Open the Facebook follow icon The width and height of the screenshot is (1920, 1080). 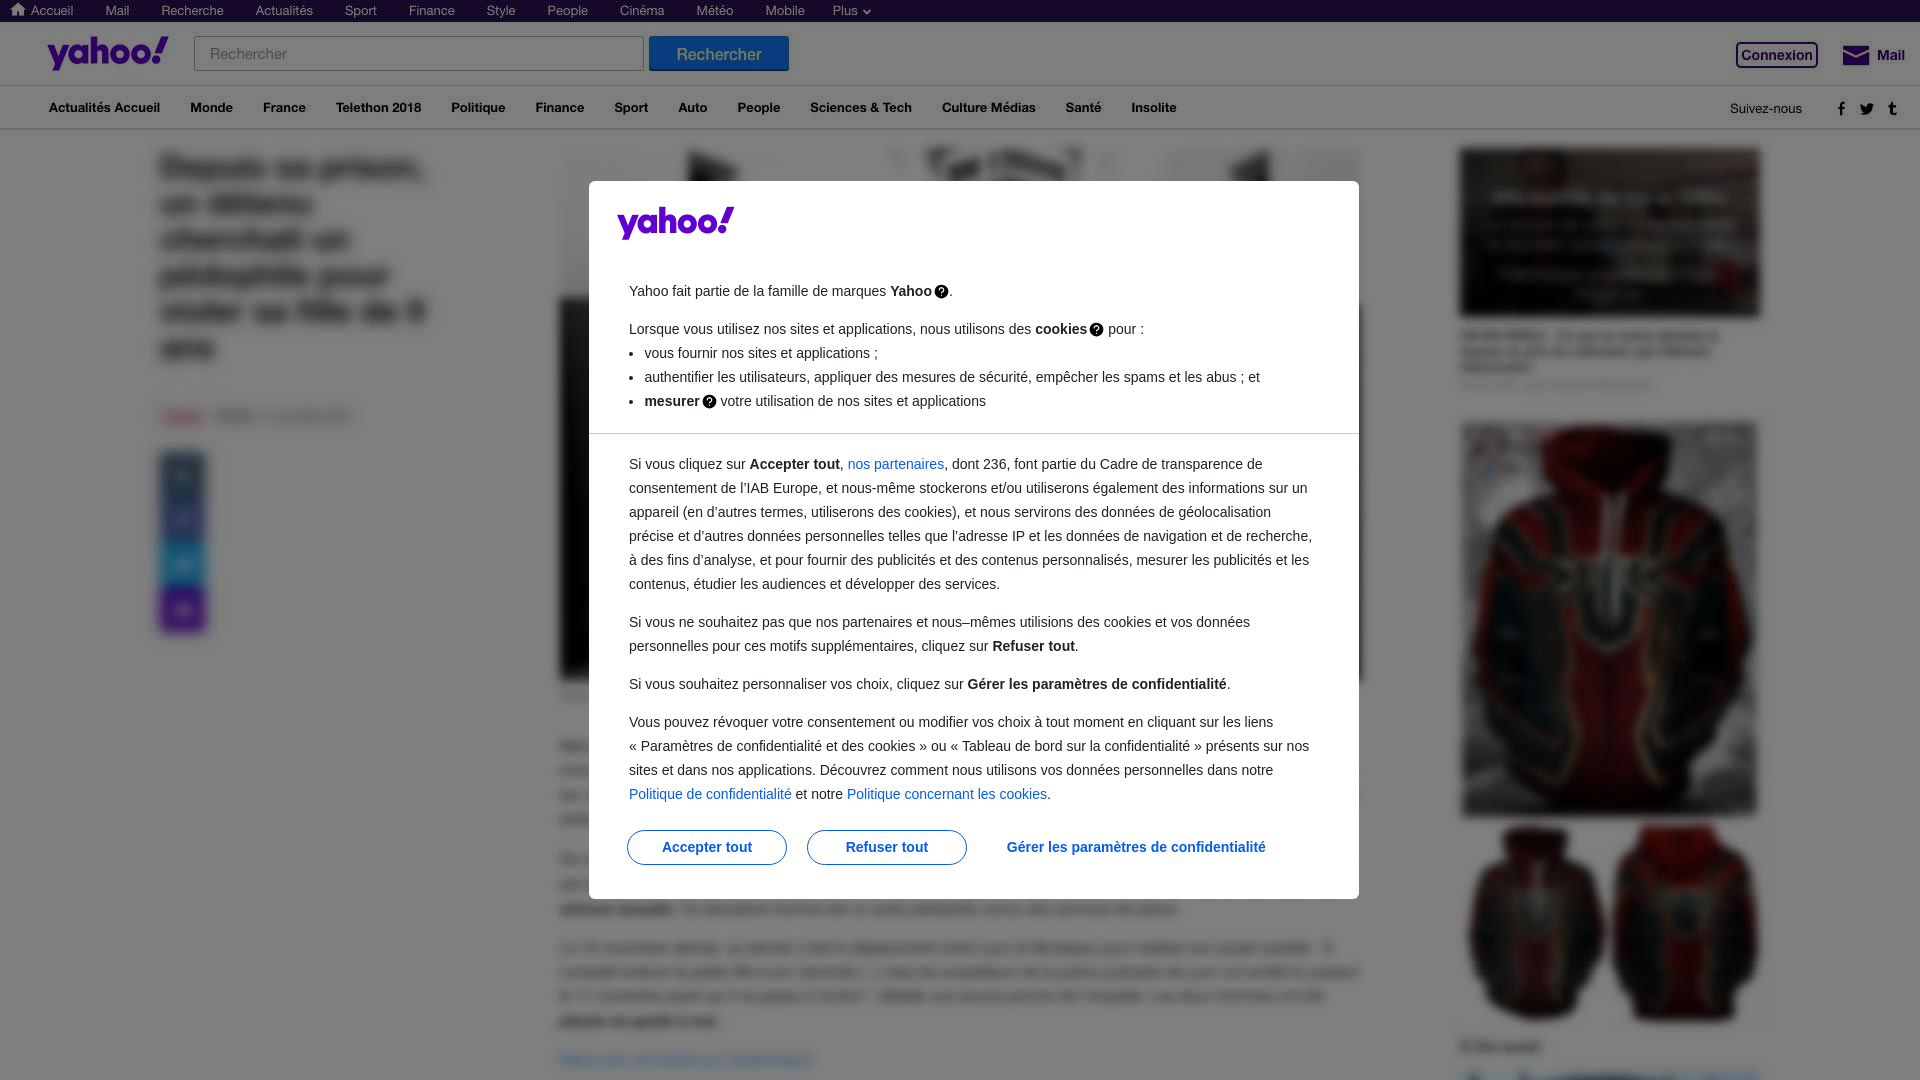tap(1841, 109)
